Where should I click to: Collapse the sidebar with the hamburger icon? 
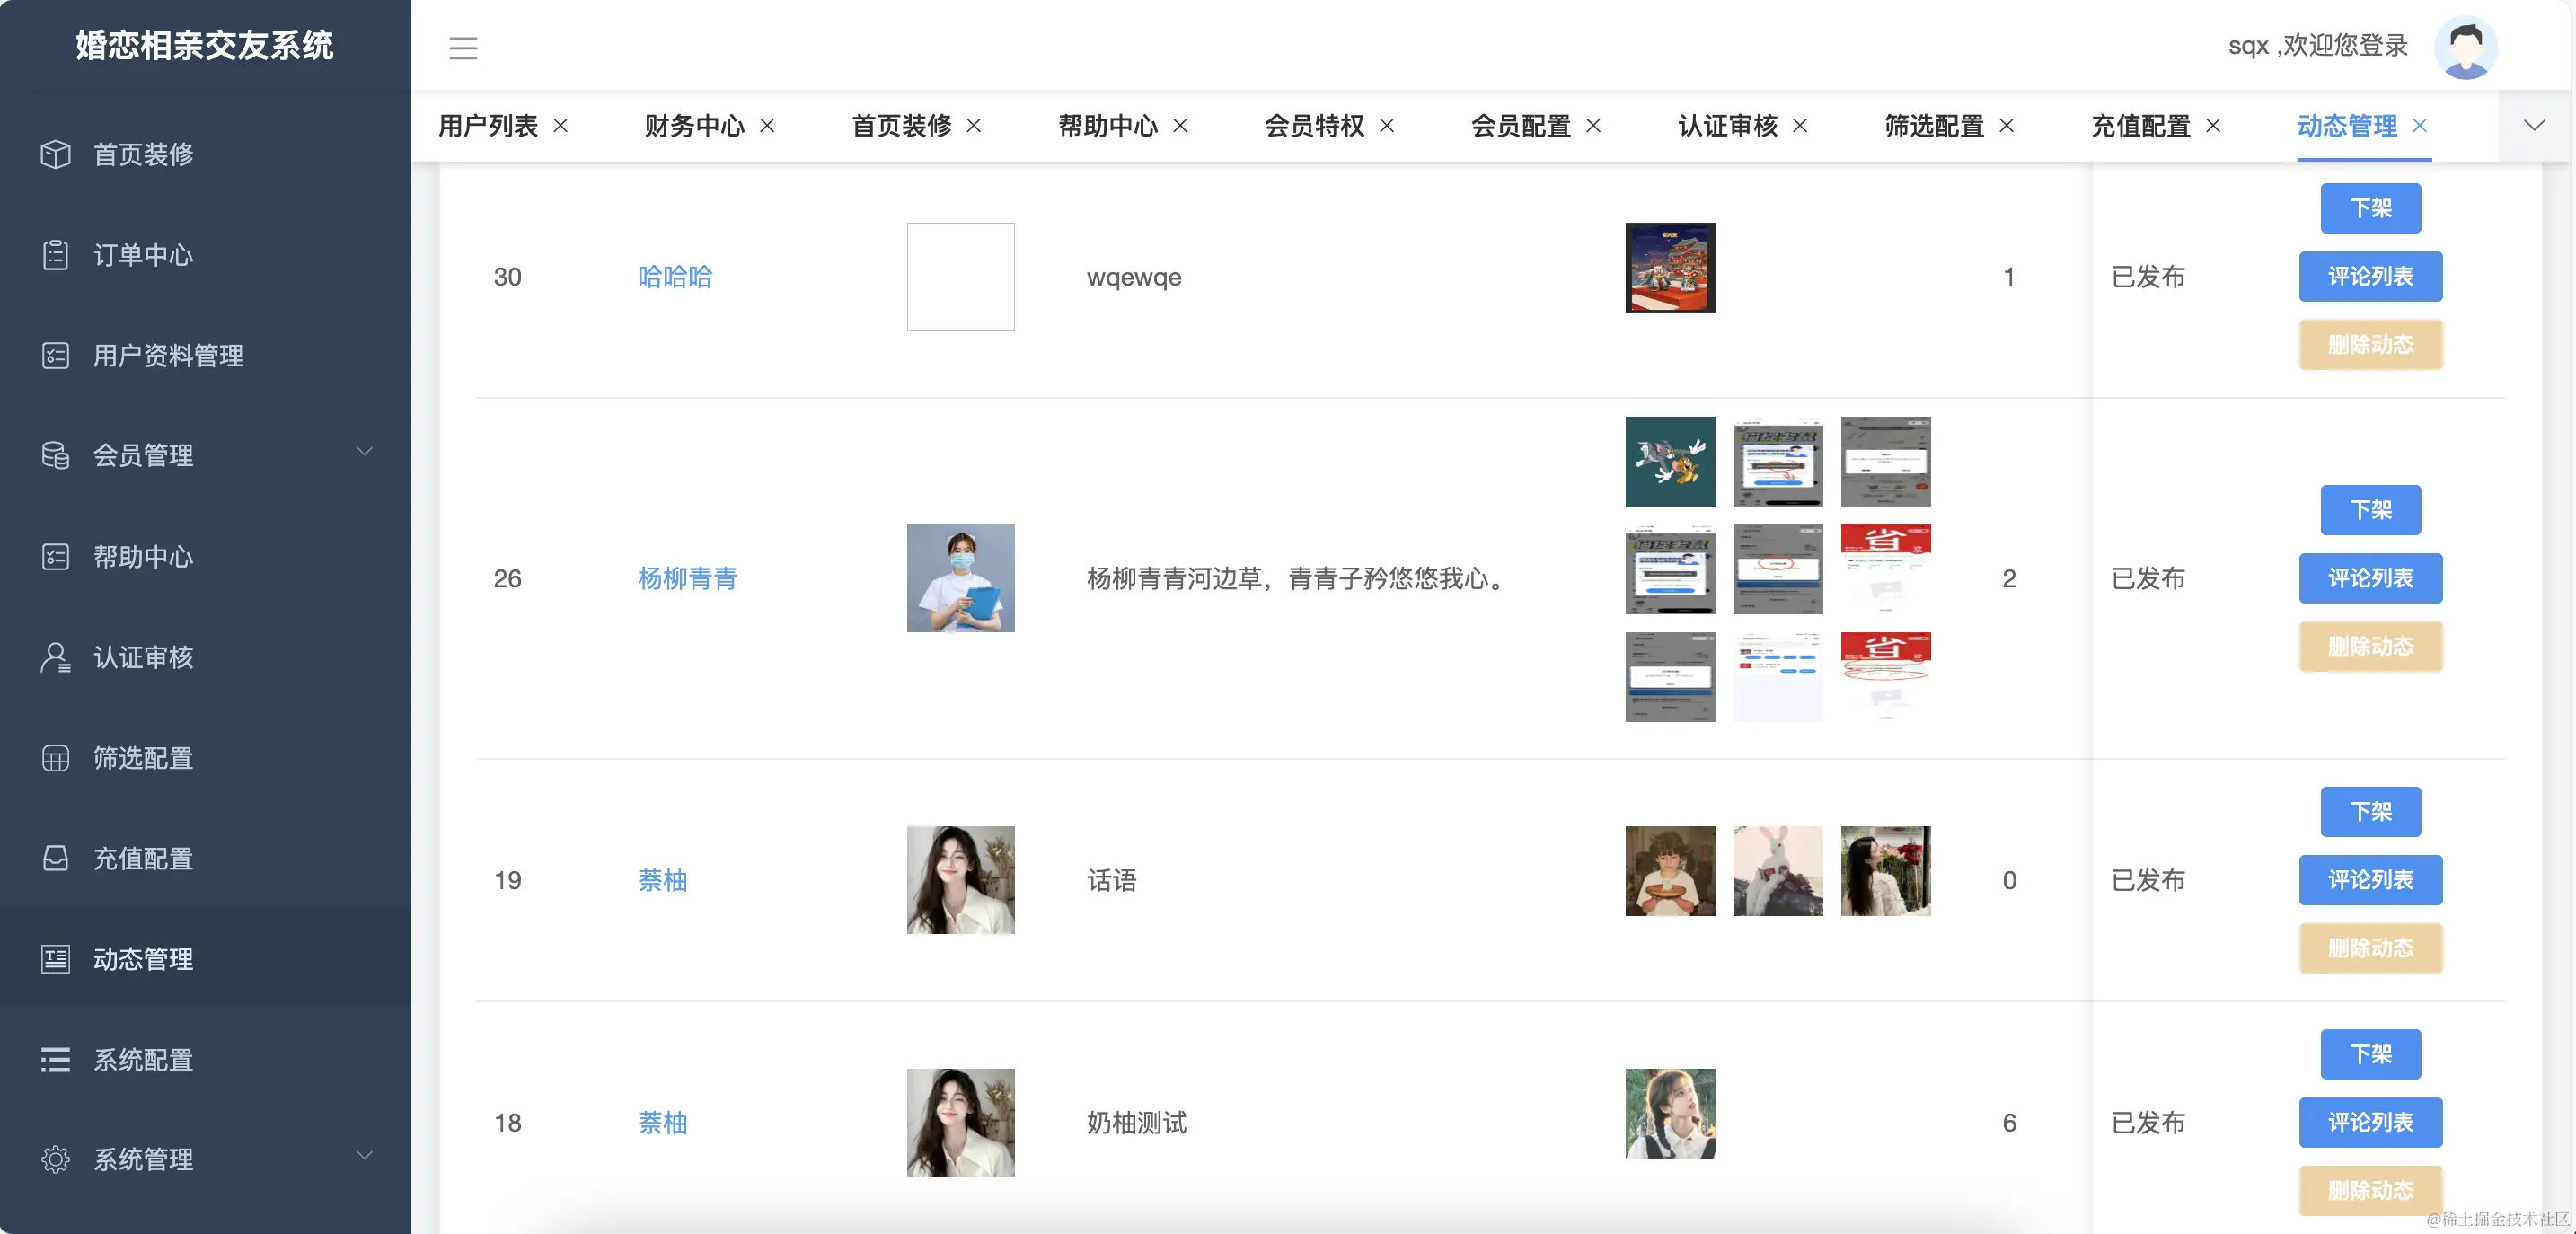click(x=463, y=47)
